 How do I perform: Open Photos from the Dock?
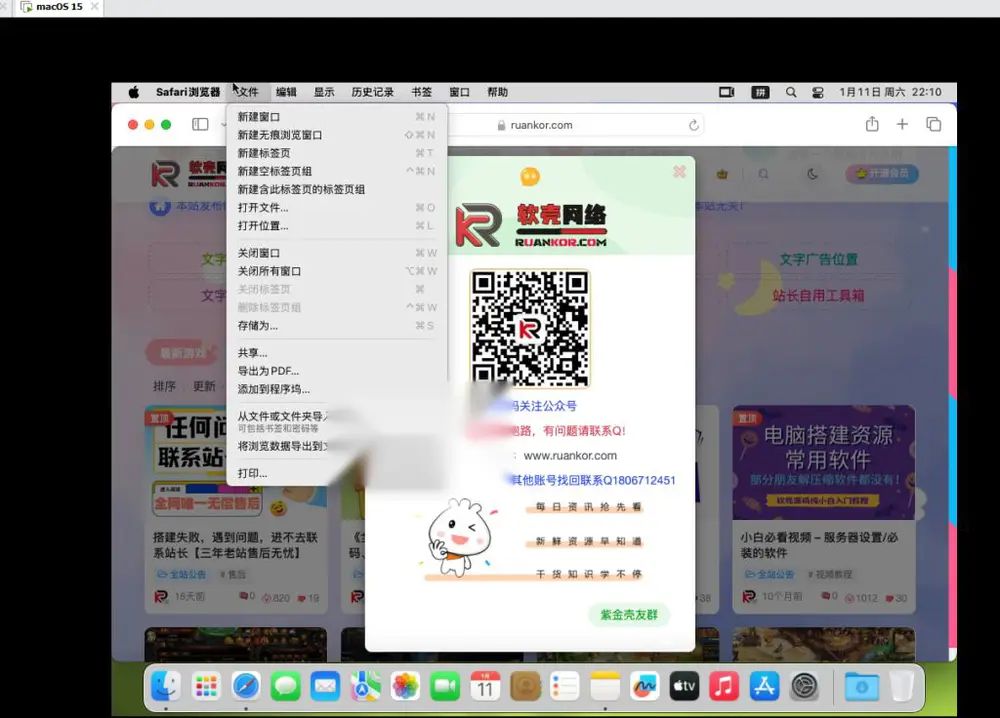405,687
